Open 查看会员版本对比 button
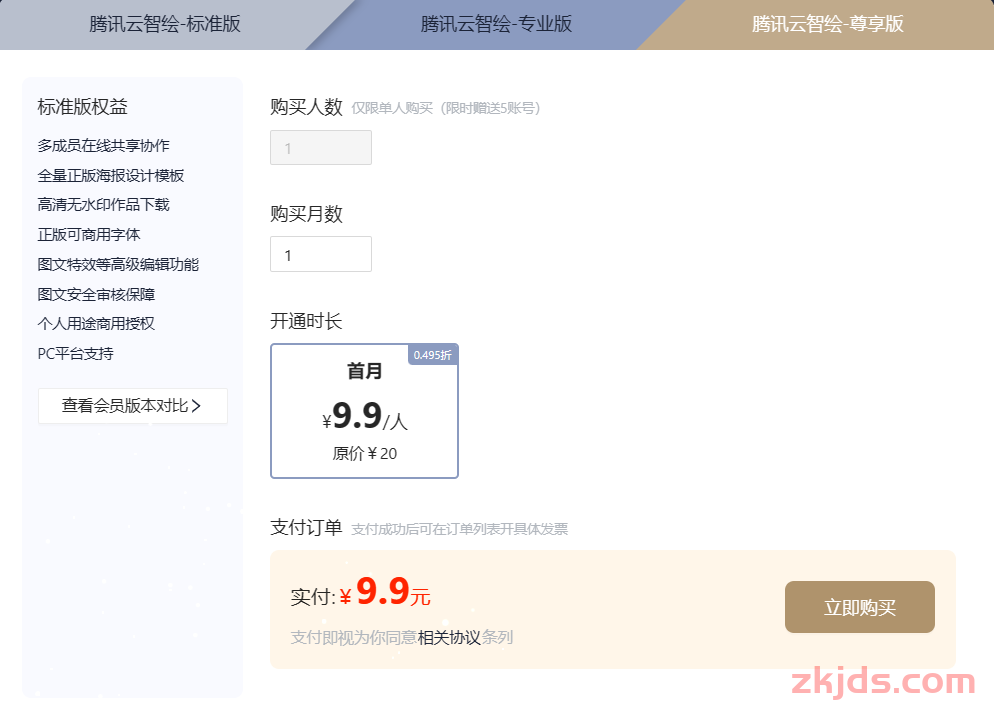Screen dimensions: 994x713 coord(132,406)
